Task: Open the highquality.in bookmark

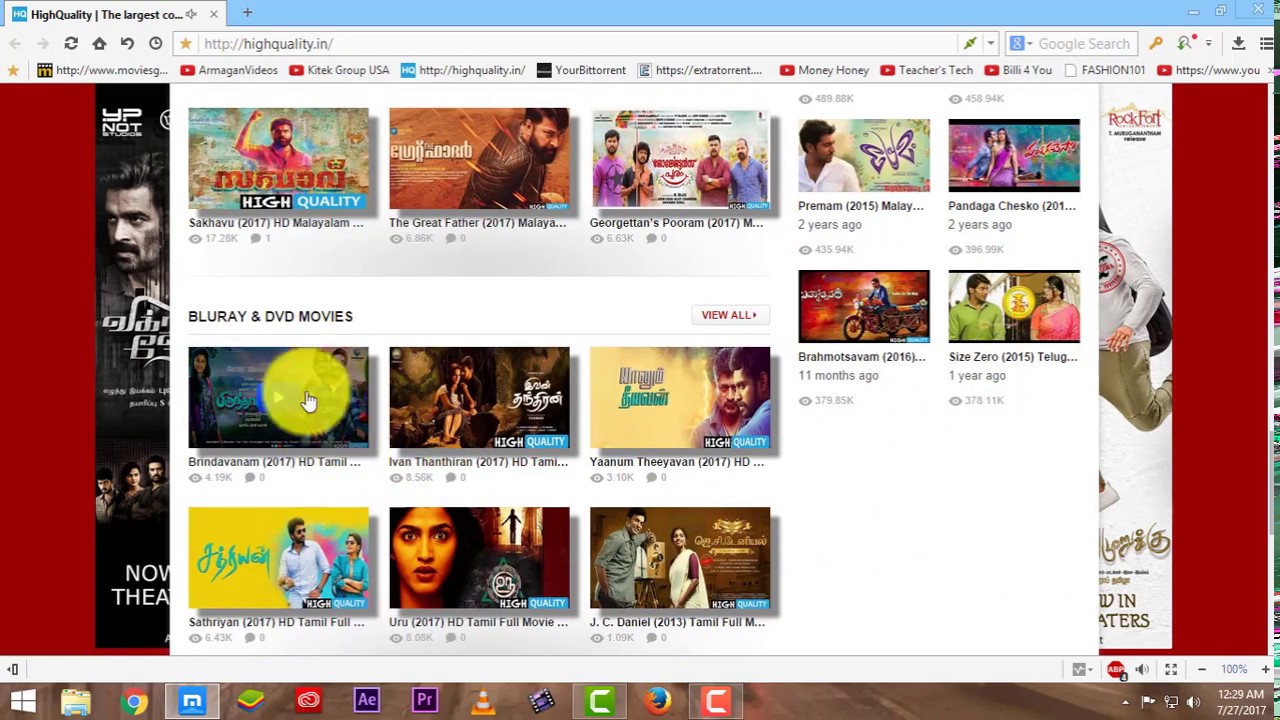Action: point(462,70)
